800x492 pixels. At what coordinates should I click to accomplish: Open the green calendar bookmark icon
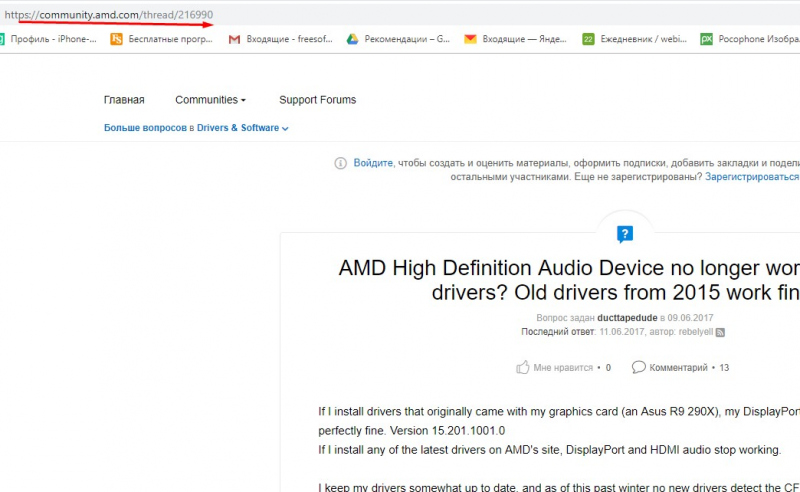(x=588, y=39)
